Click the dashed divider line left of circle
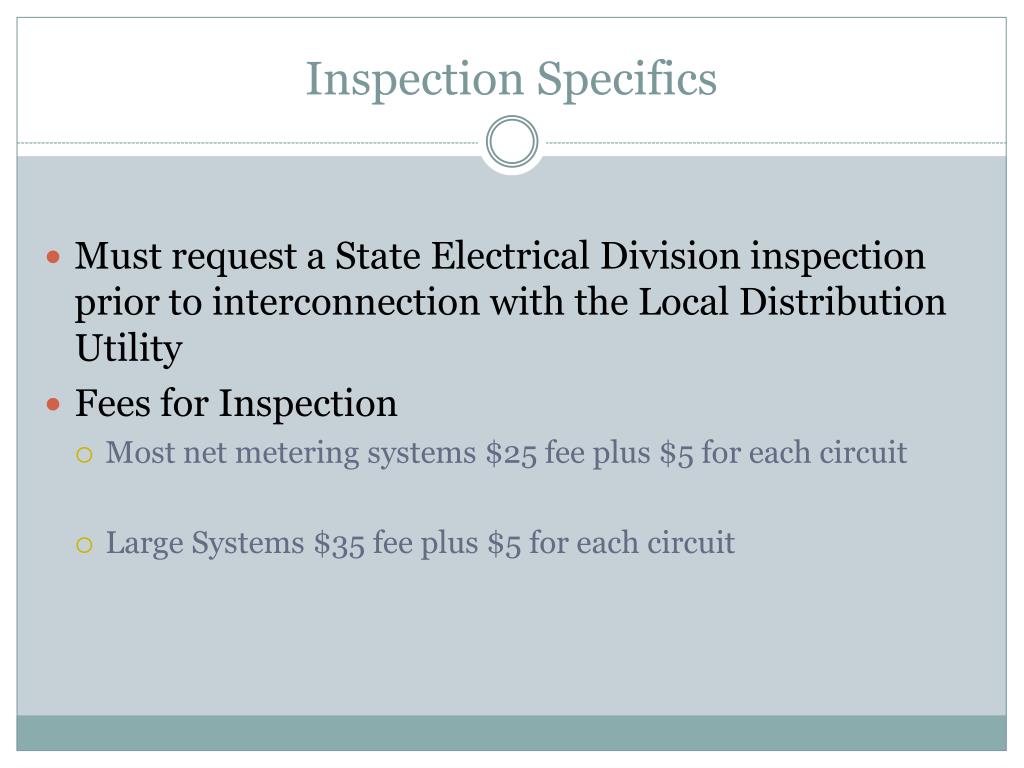This screenshot has width=1024, height=768. [248, 142]
